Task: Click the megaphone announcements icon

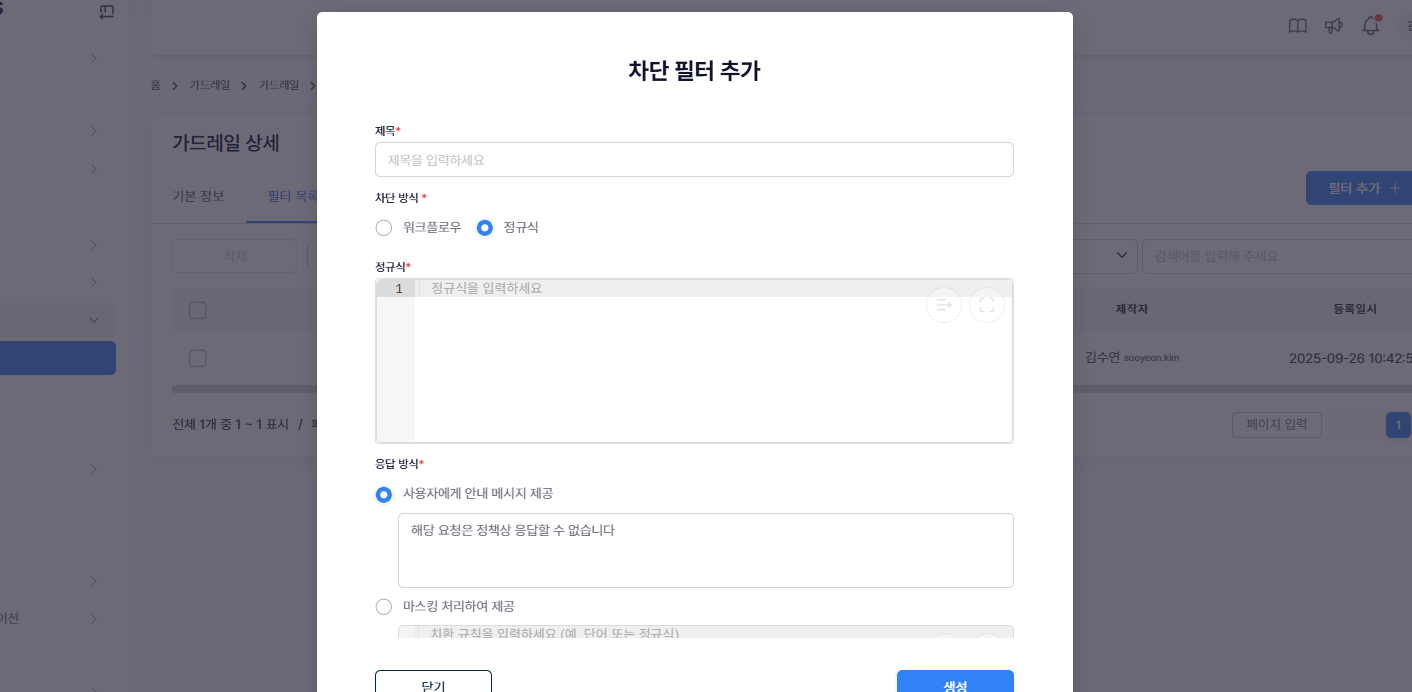Action: pos(1333,26)
